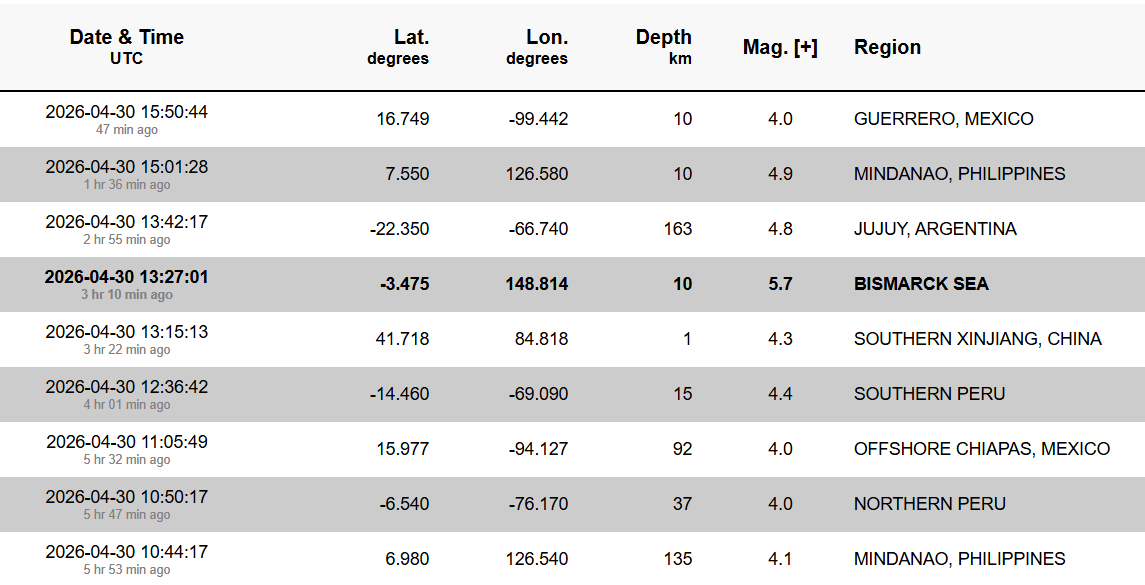Screen dimensions: 1145x585
Task: Click the Lon. degrees column header
Action: [x=537, y=47]
